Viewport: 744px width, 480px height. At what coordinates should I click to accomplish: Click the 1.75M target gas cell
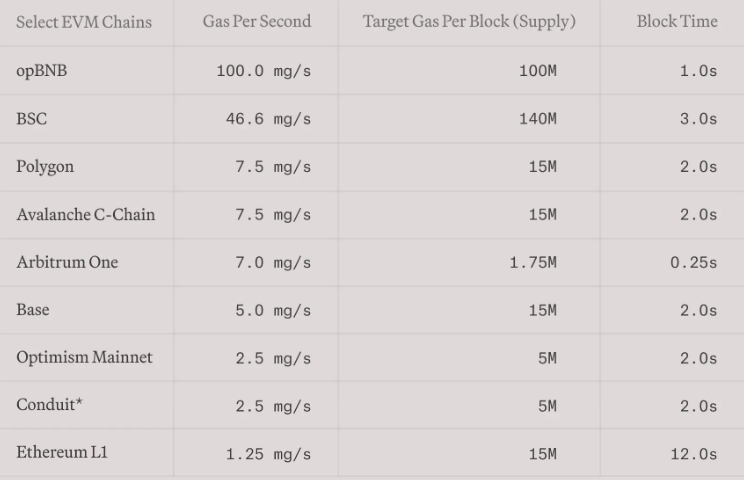(533, 262)
